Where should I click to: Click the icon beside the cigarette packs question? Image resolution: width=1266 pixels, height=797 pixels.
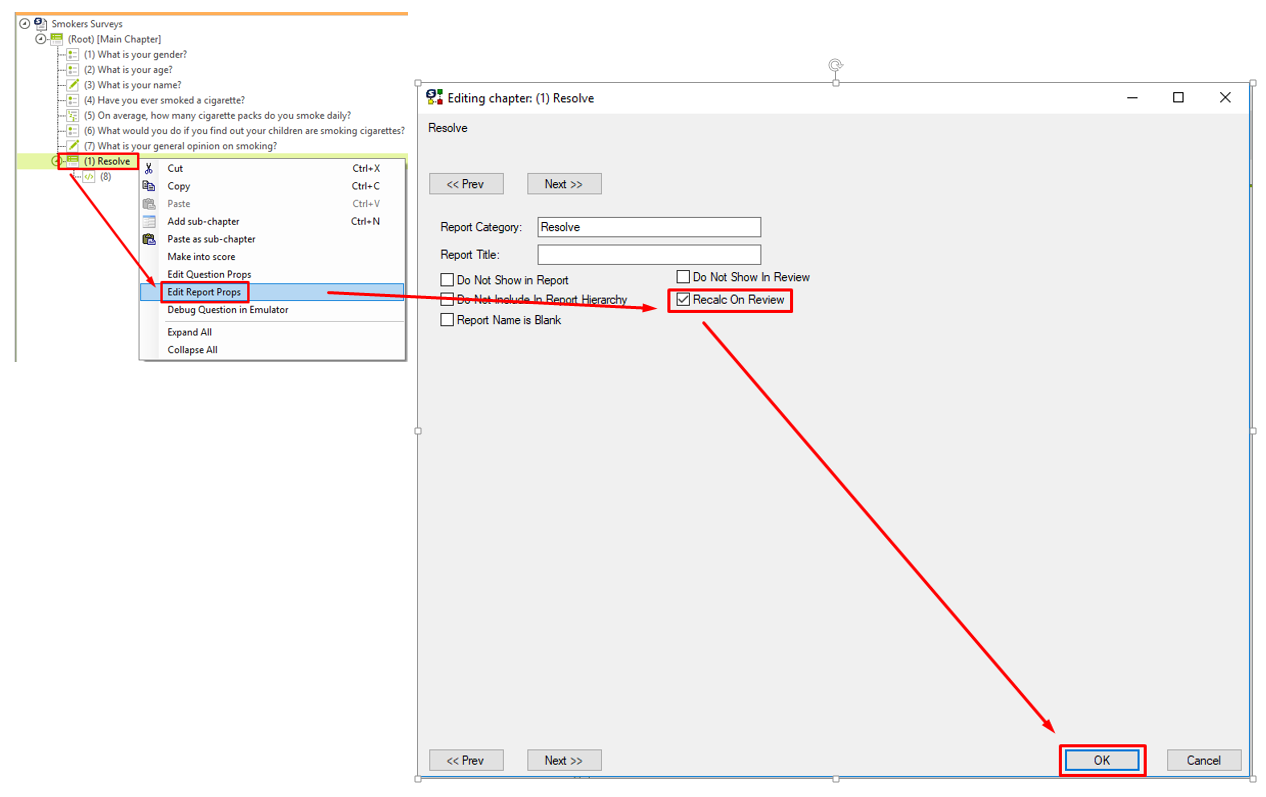pyautogui.click(x=73, y=115)
